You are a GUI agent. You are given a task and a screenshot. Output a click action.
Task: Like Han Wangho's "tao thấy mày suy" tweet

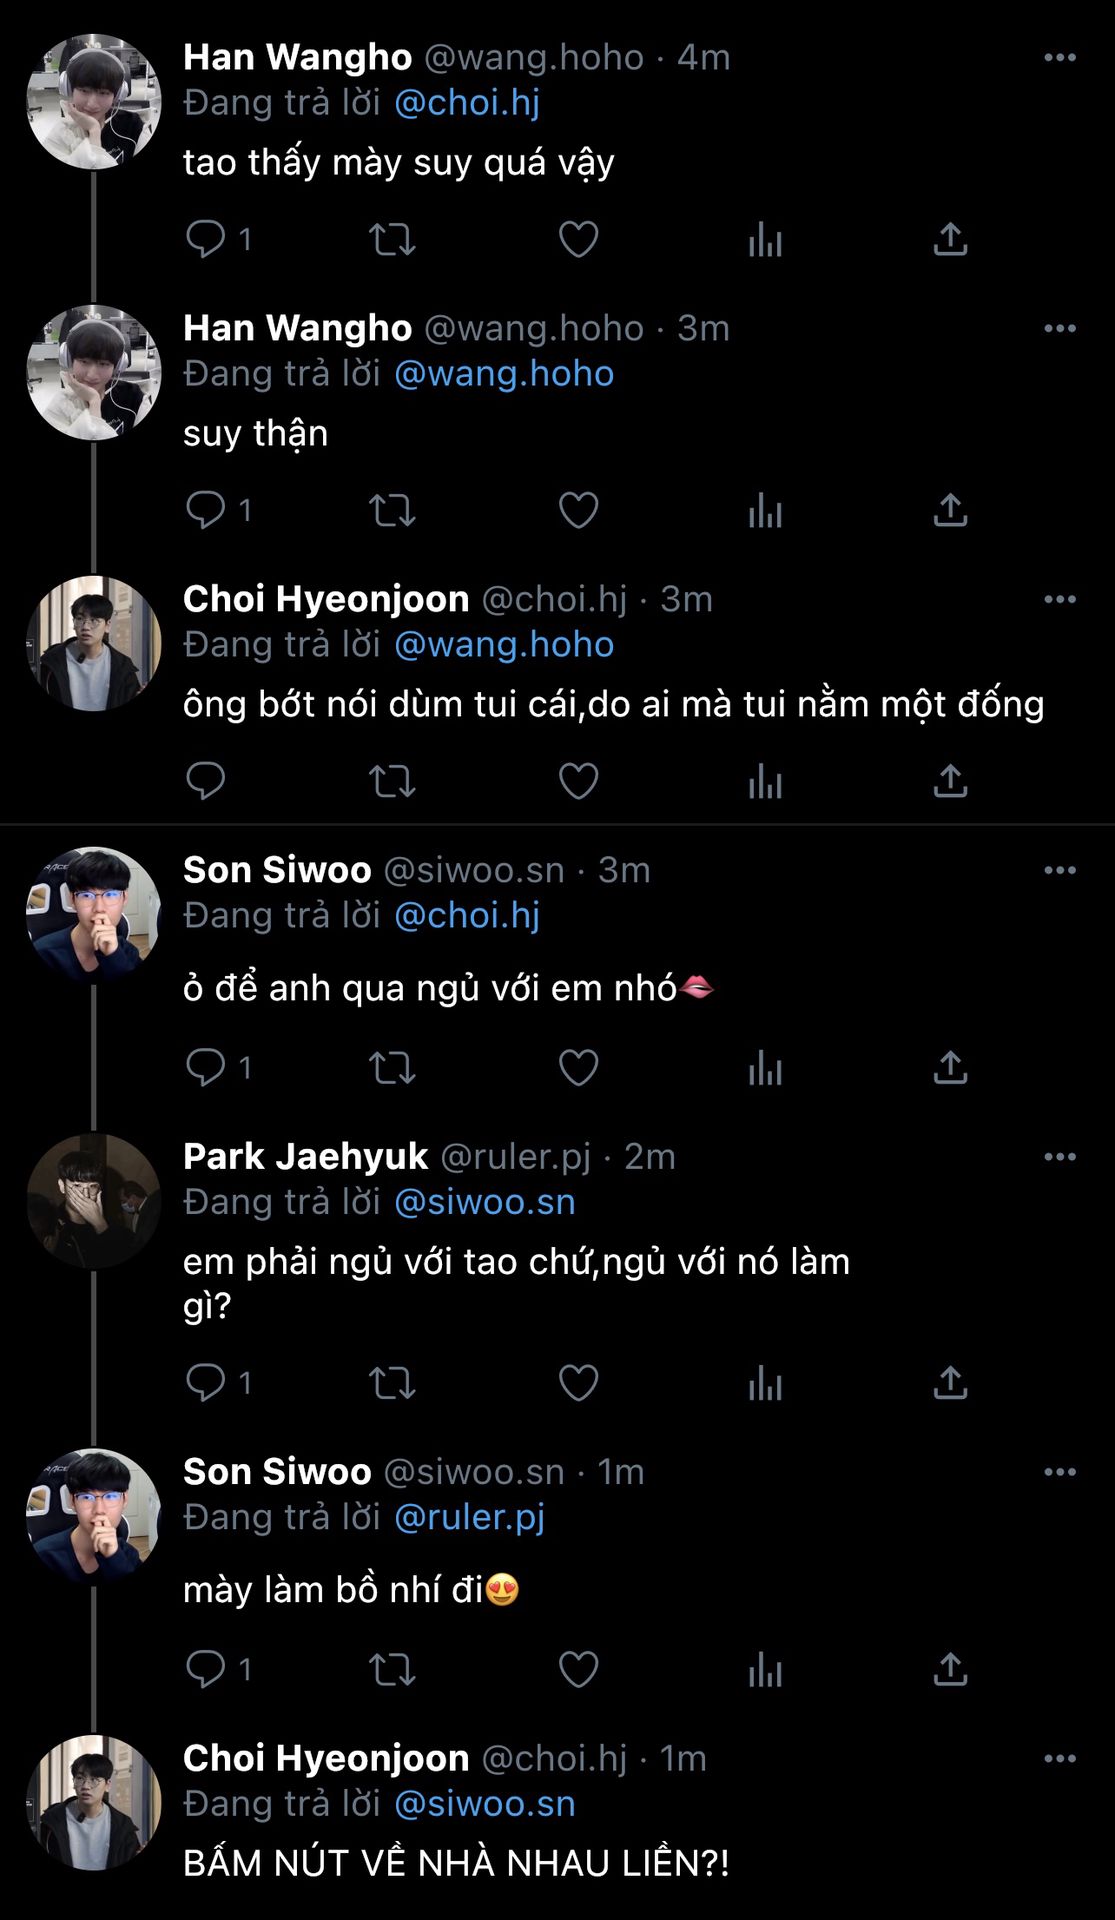pos(578,240)
